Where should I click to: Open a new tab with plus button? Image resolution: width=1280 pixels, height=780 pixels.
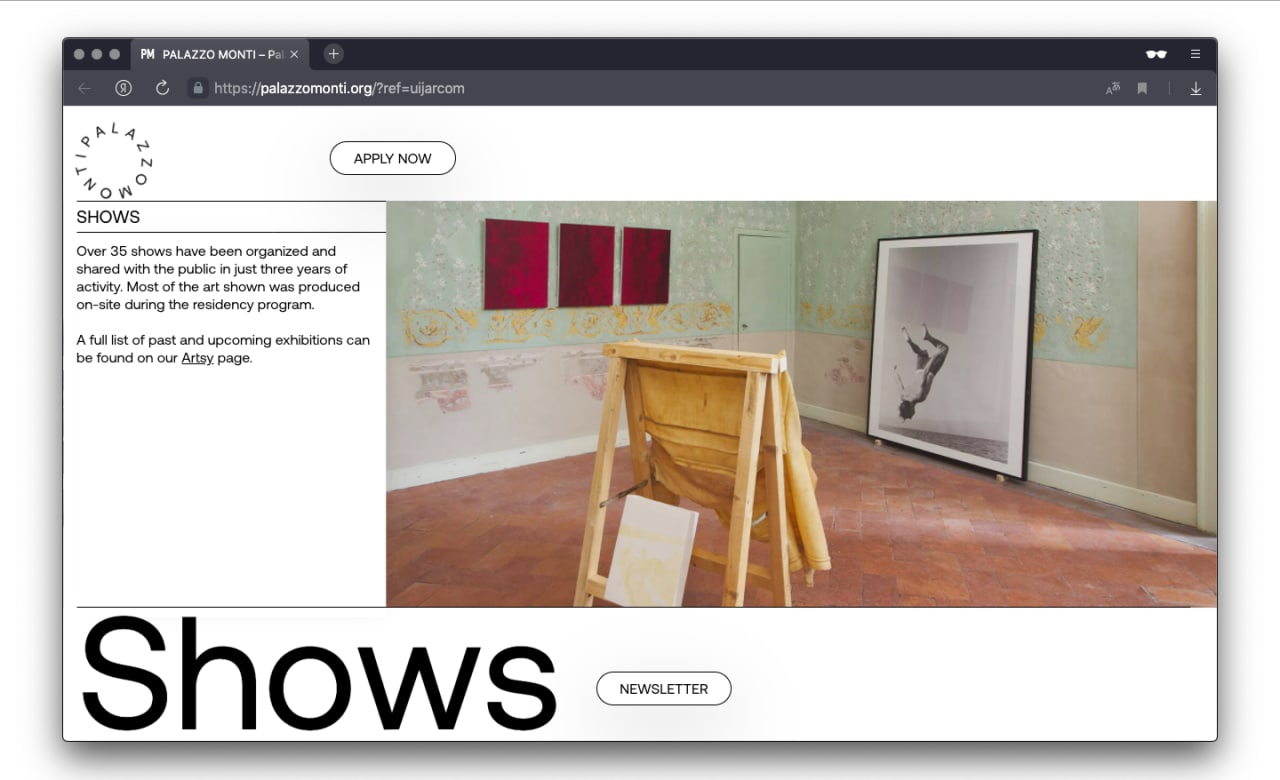pyautogui.click(x=334, y=54)
